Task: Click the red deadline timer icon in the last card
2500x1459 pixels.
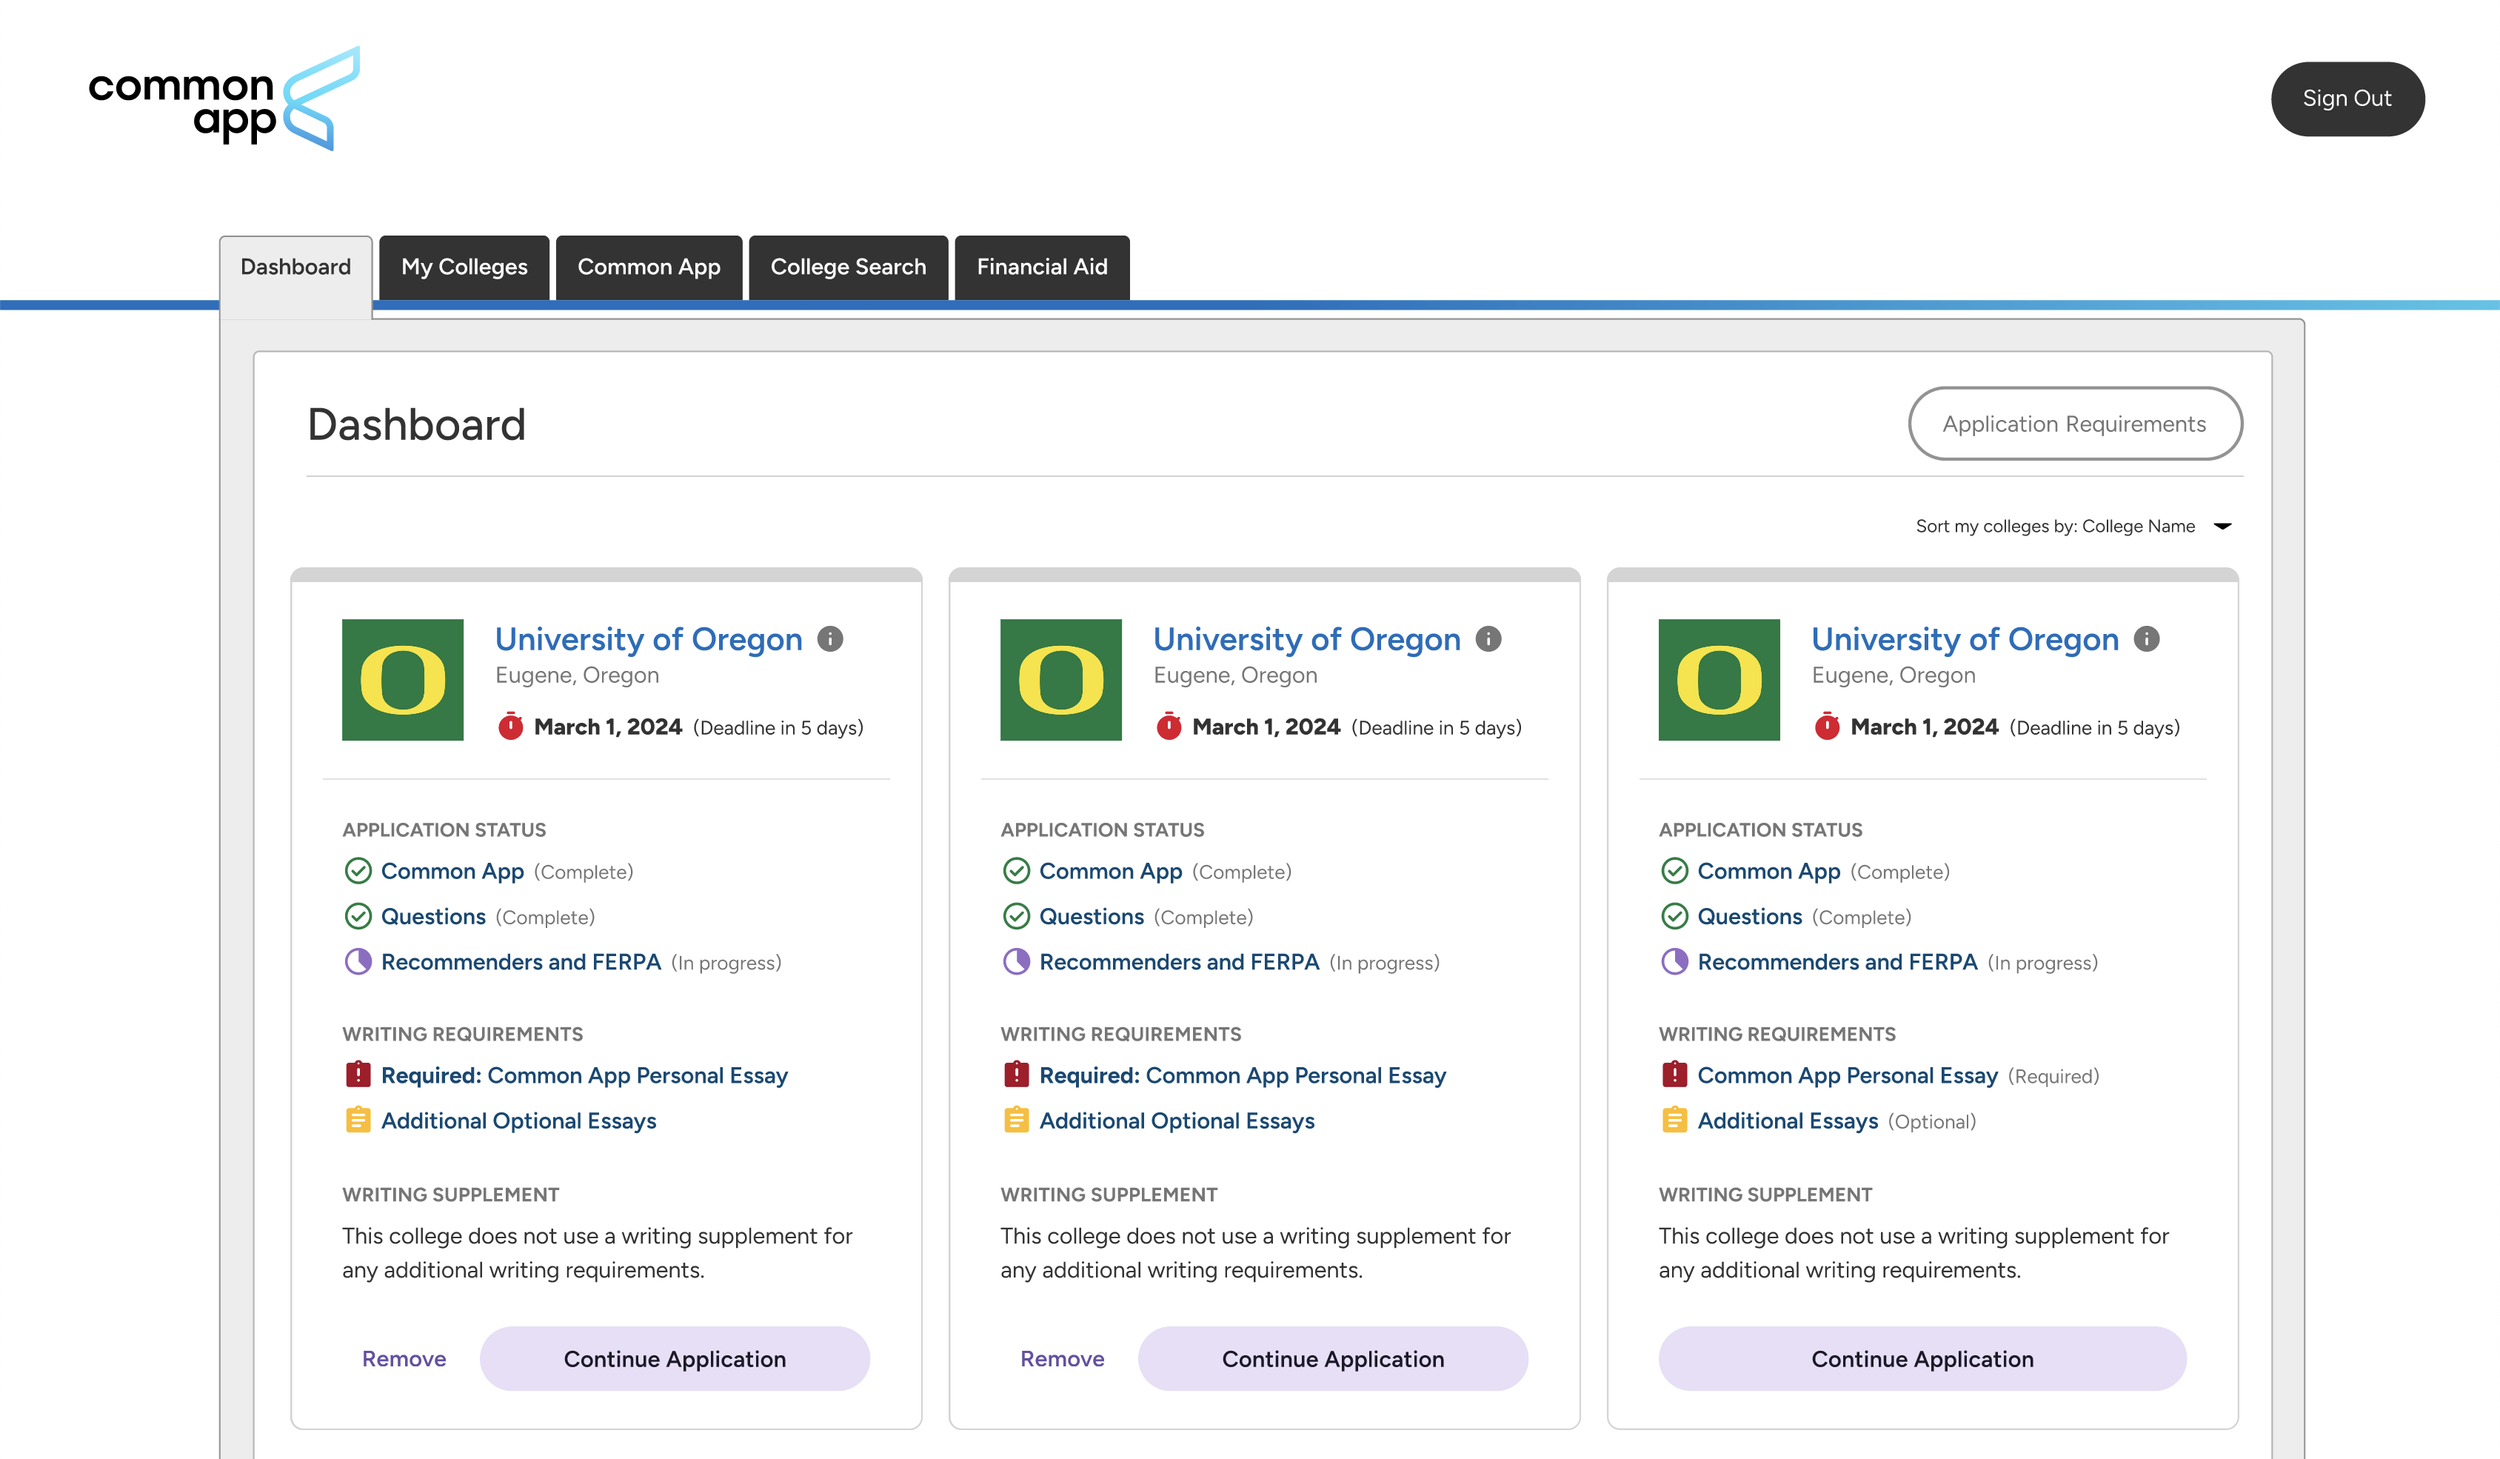Action: (1826, 726)
